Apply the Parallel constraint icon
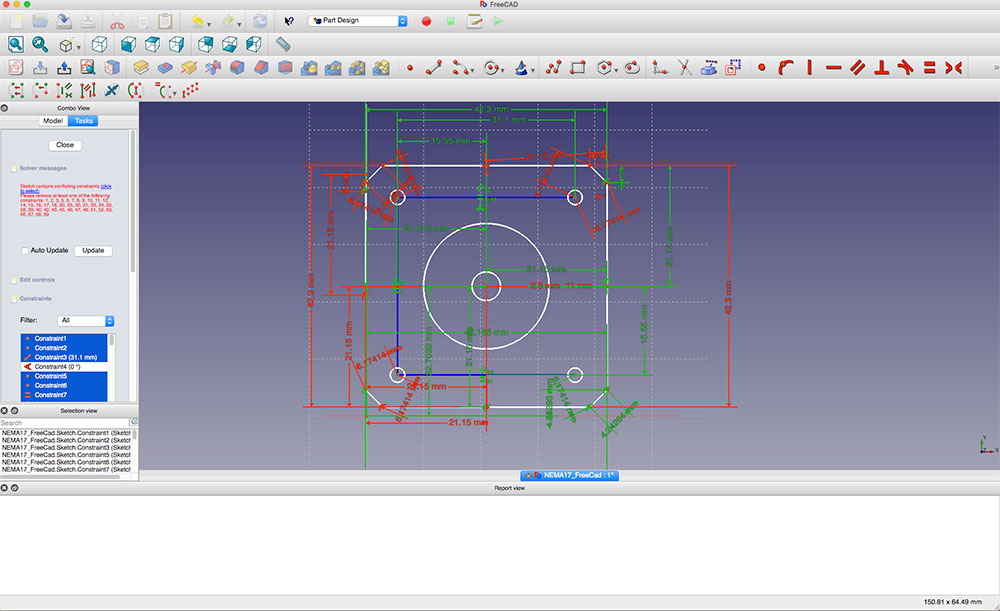This screenshot has height=611, width=1000. [x=858, y=68]
